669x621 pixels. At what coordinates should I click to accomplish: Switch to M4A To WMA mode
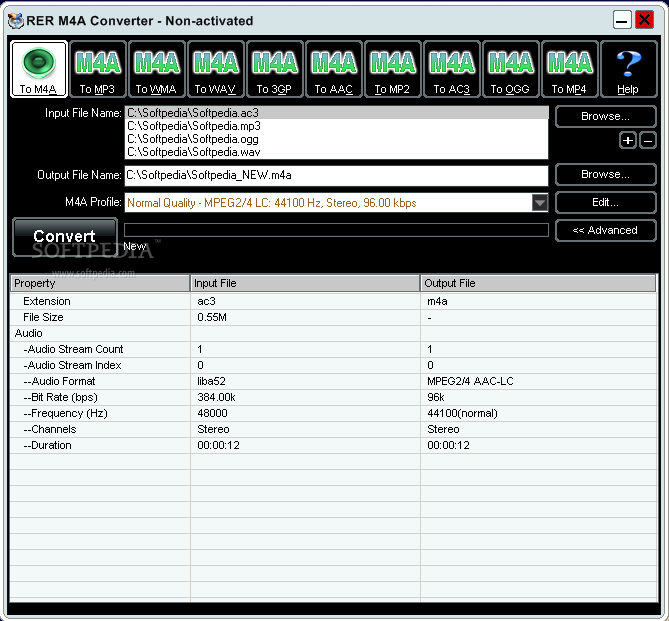click(157, 69)
